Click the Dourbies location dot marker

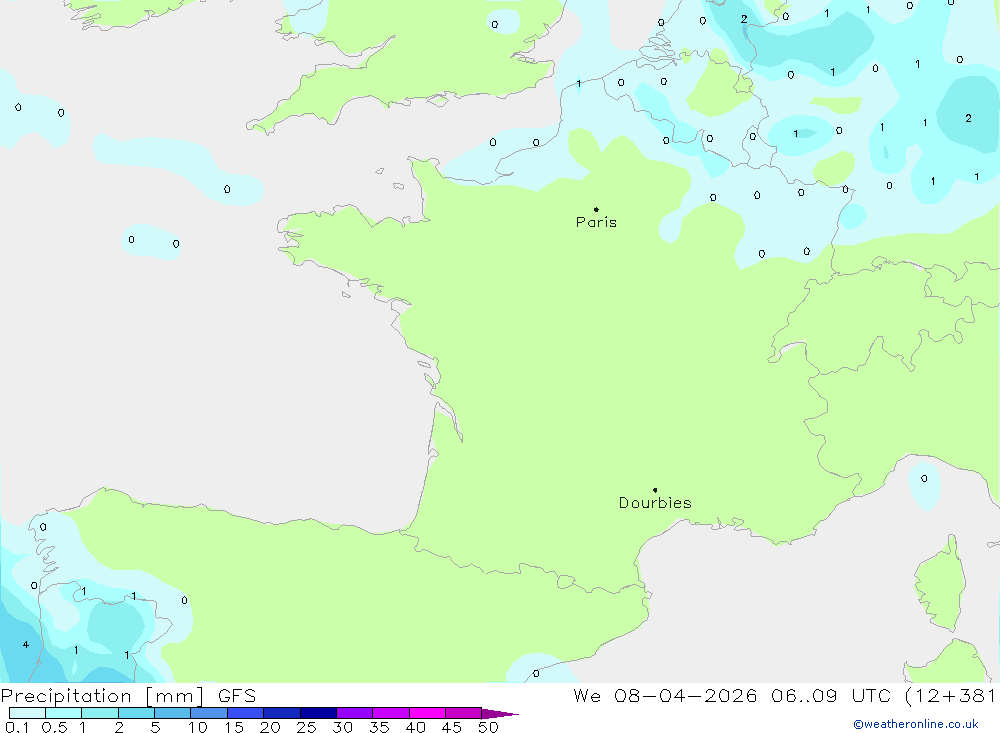click(655, 490)
